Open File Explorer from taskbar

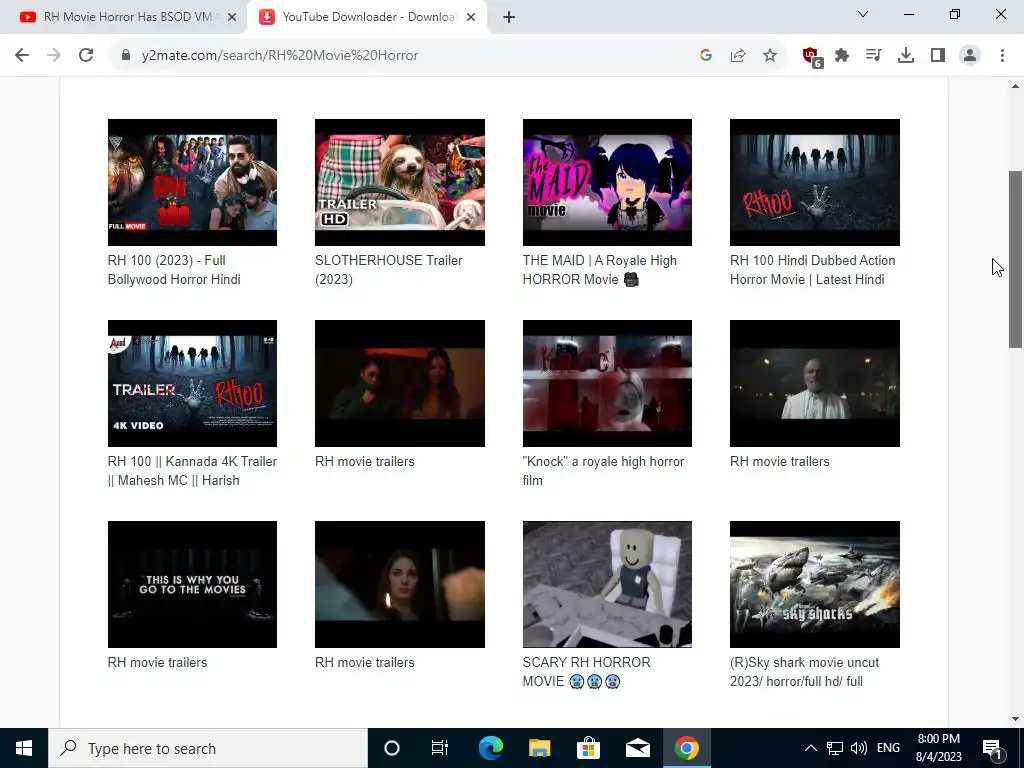point(539,748)
